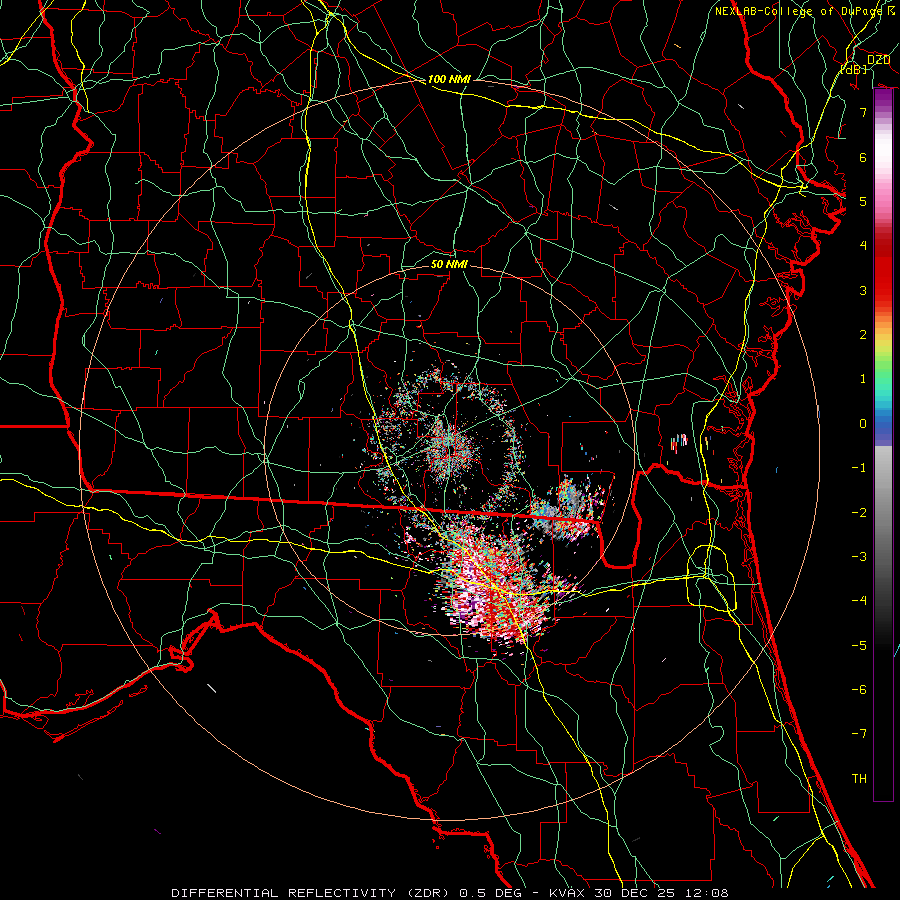Click the '30 DEC 25 12:08' timestamp

[660, 893]
